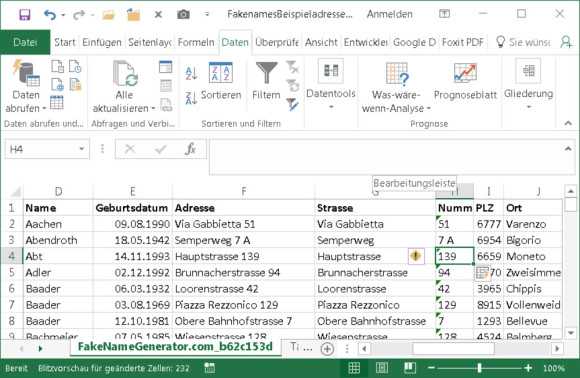Click the Save floppy disk icon
Screen dimensions: 580x378
(x=25, y=15)
